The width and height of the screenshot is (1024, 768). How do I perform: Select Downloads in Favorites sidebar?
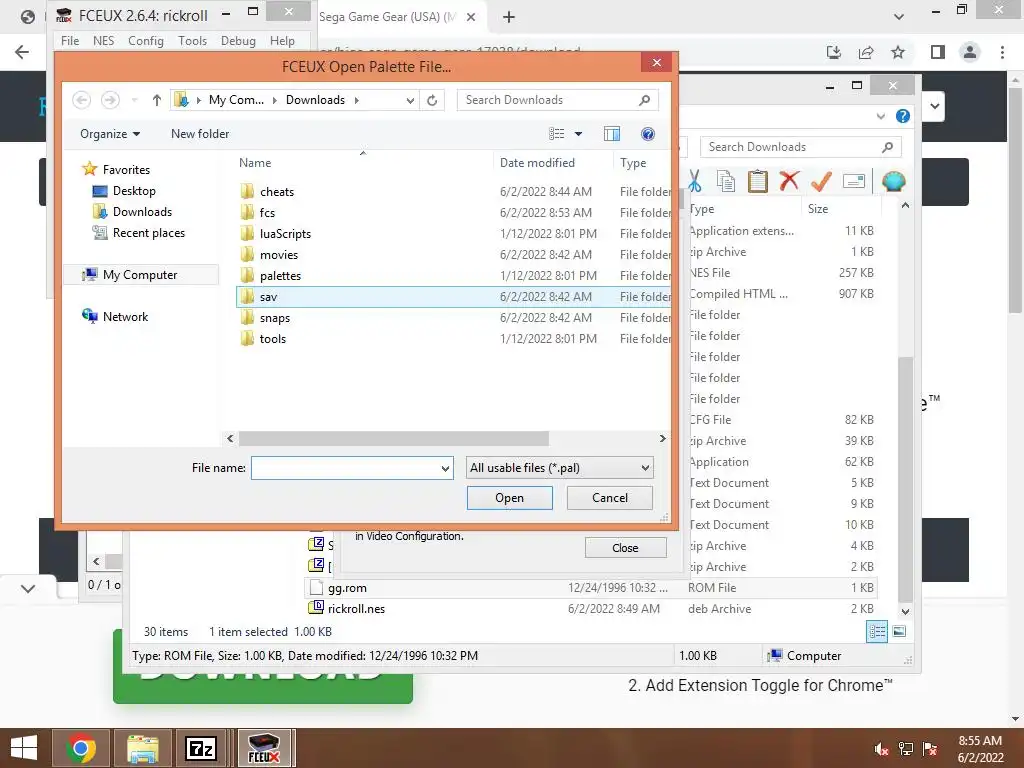(142, 212)
